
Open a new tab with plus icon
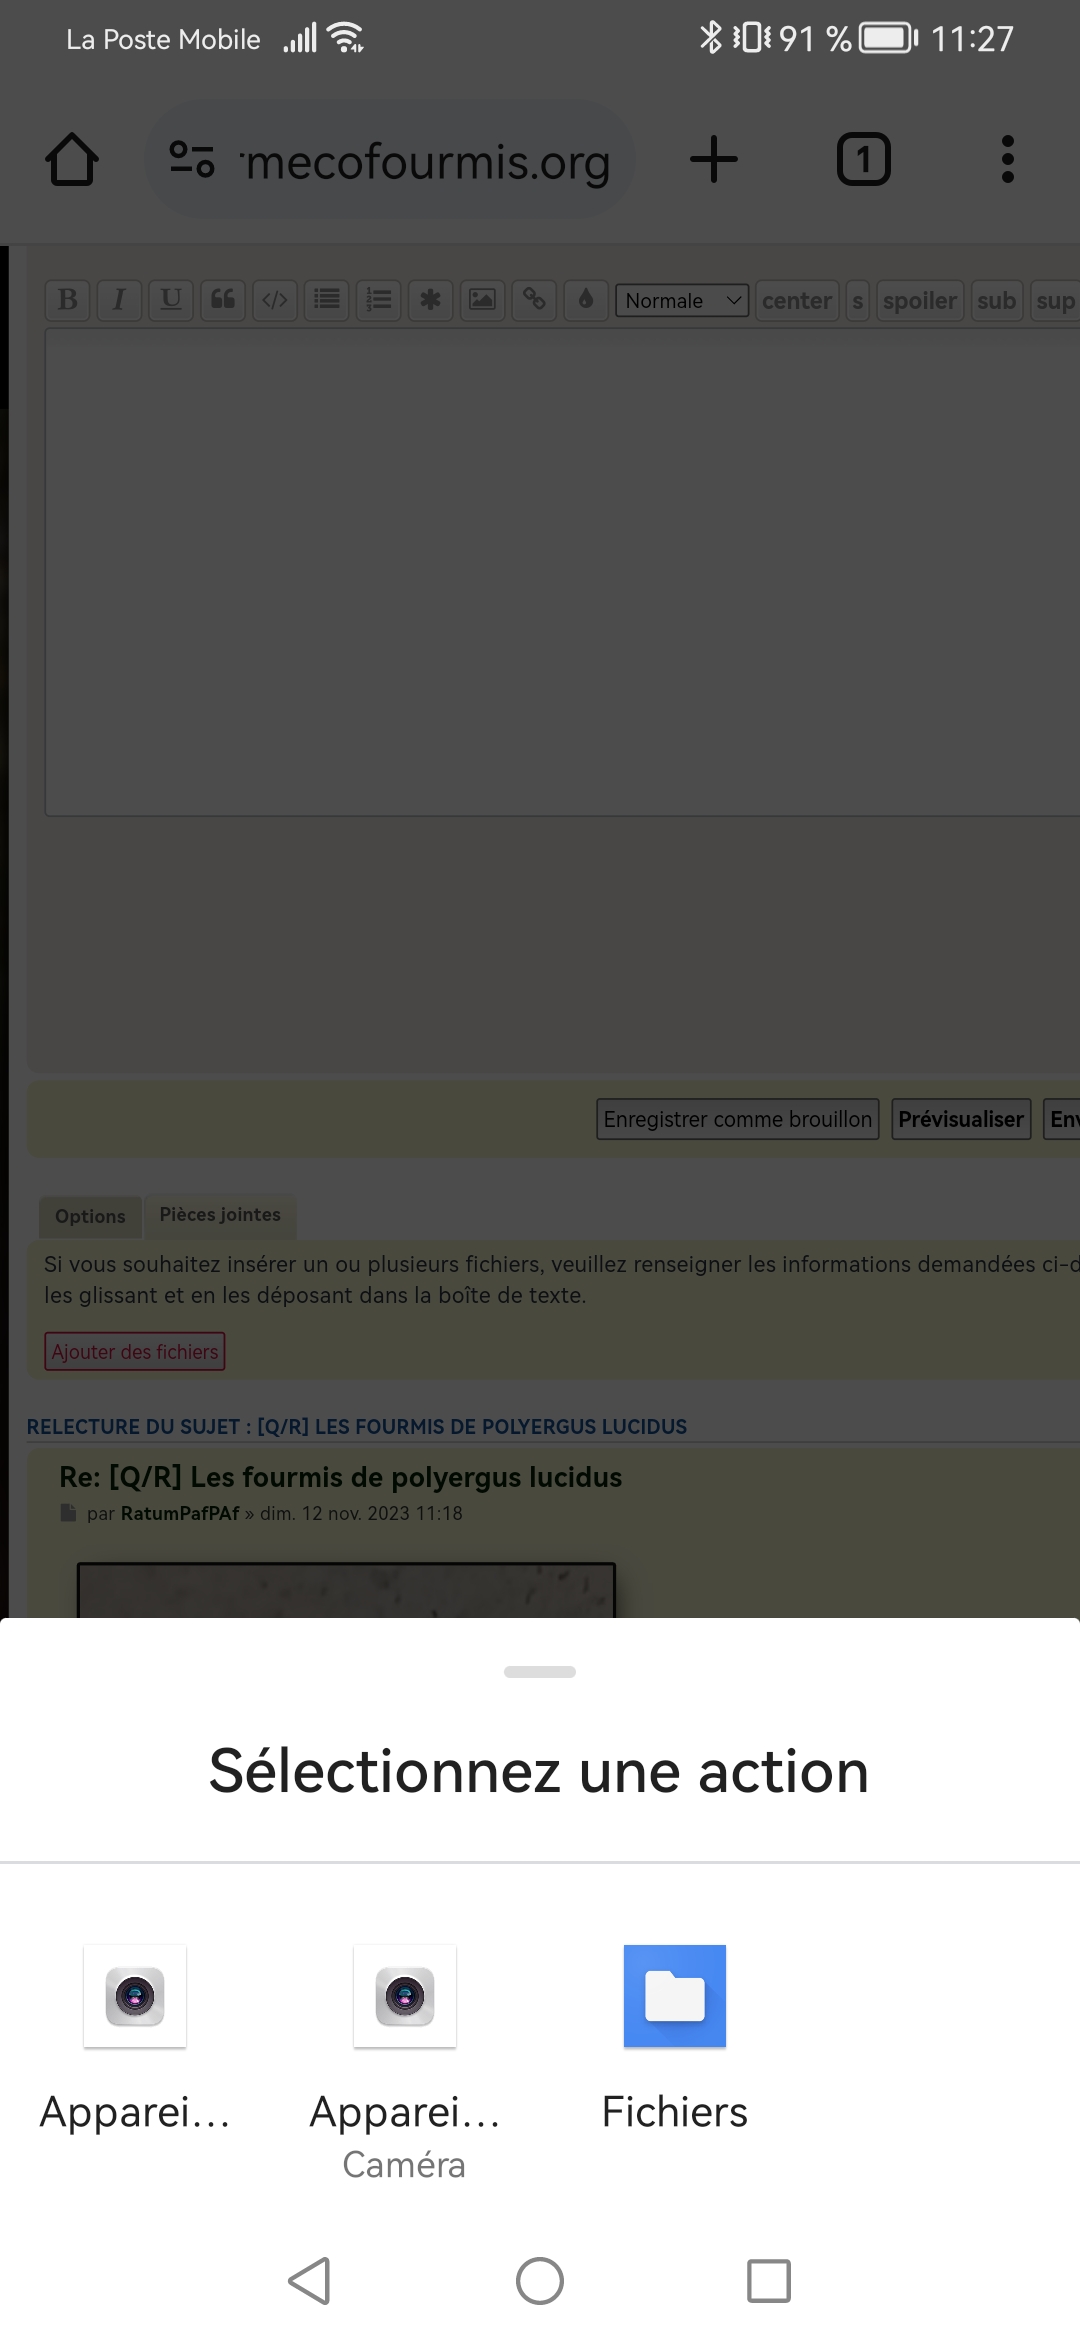tap(714, 160)
